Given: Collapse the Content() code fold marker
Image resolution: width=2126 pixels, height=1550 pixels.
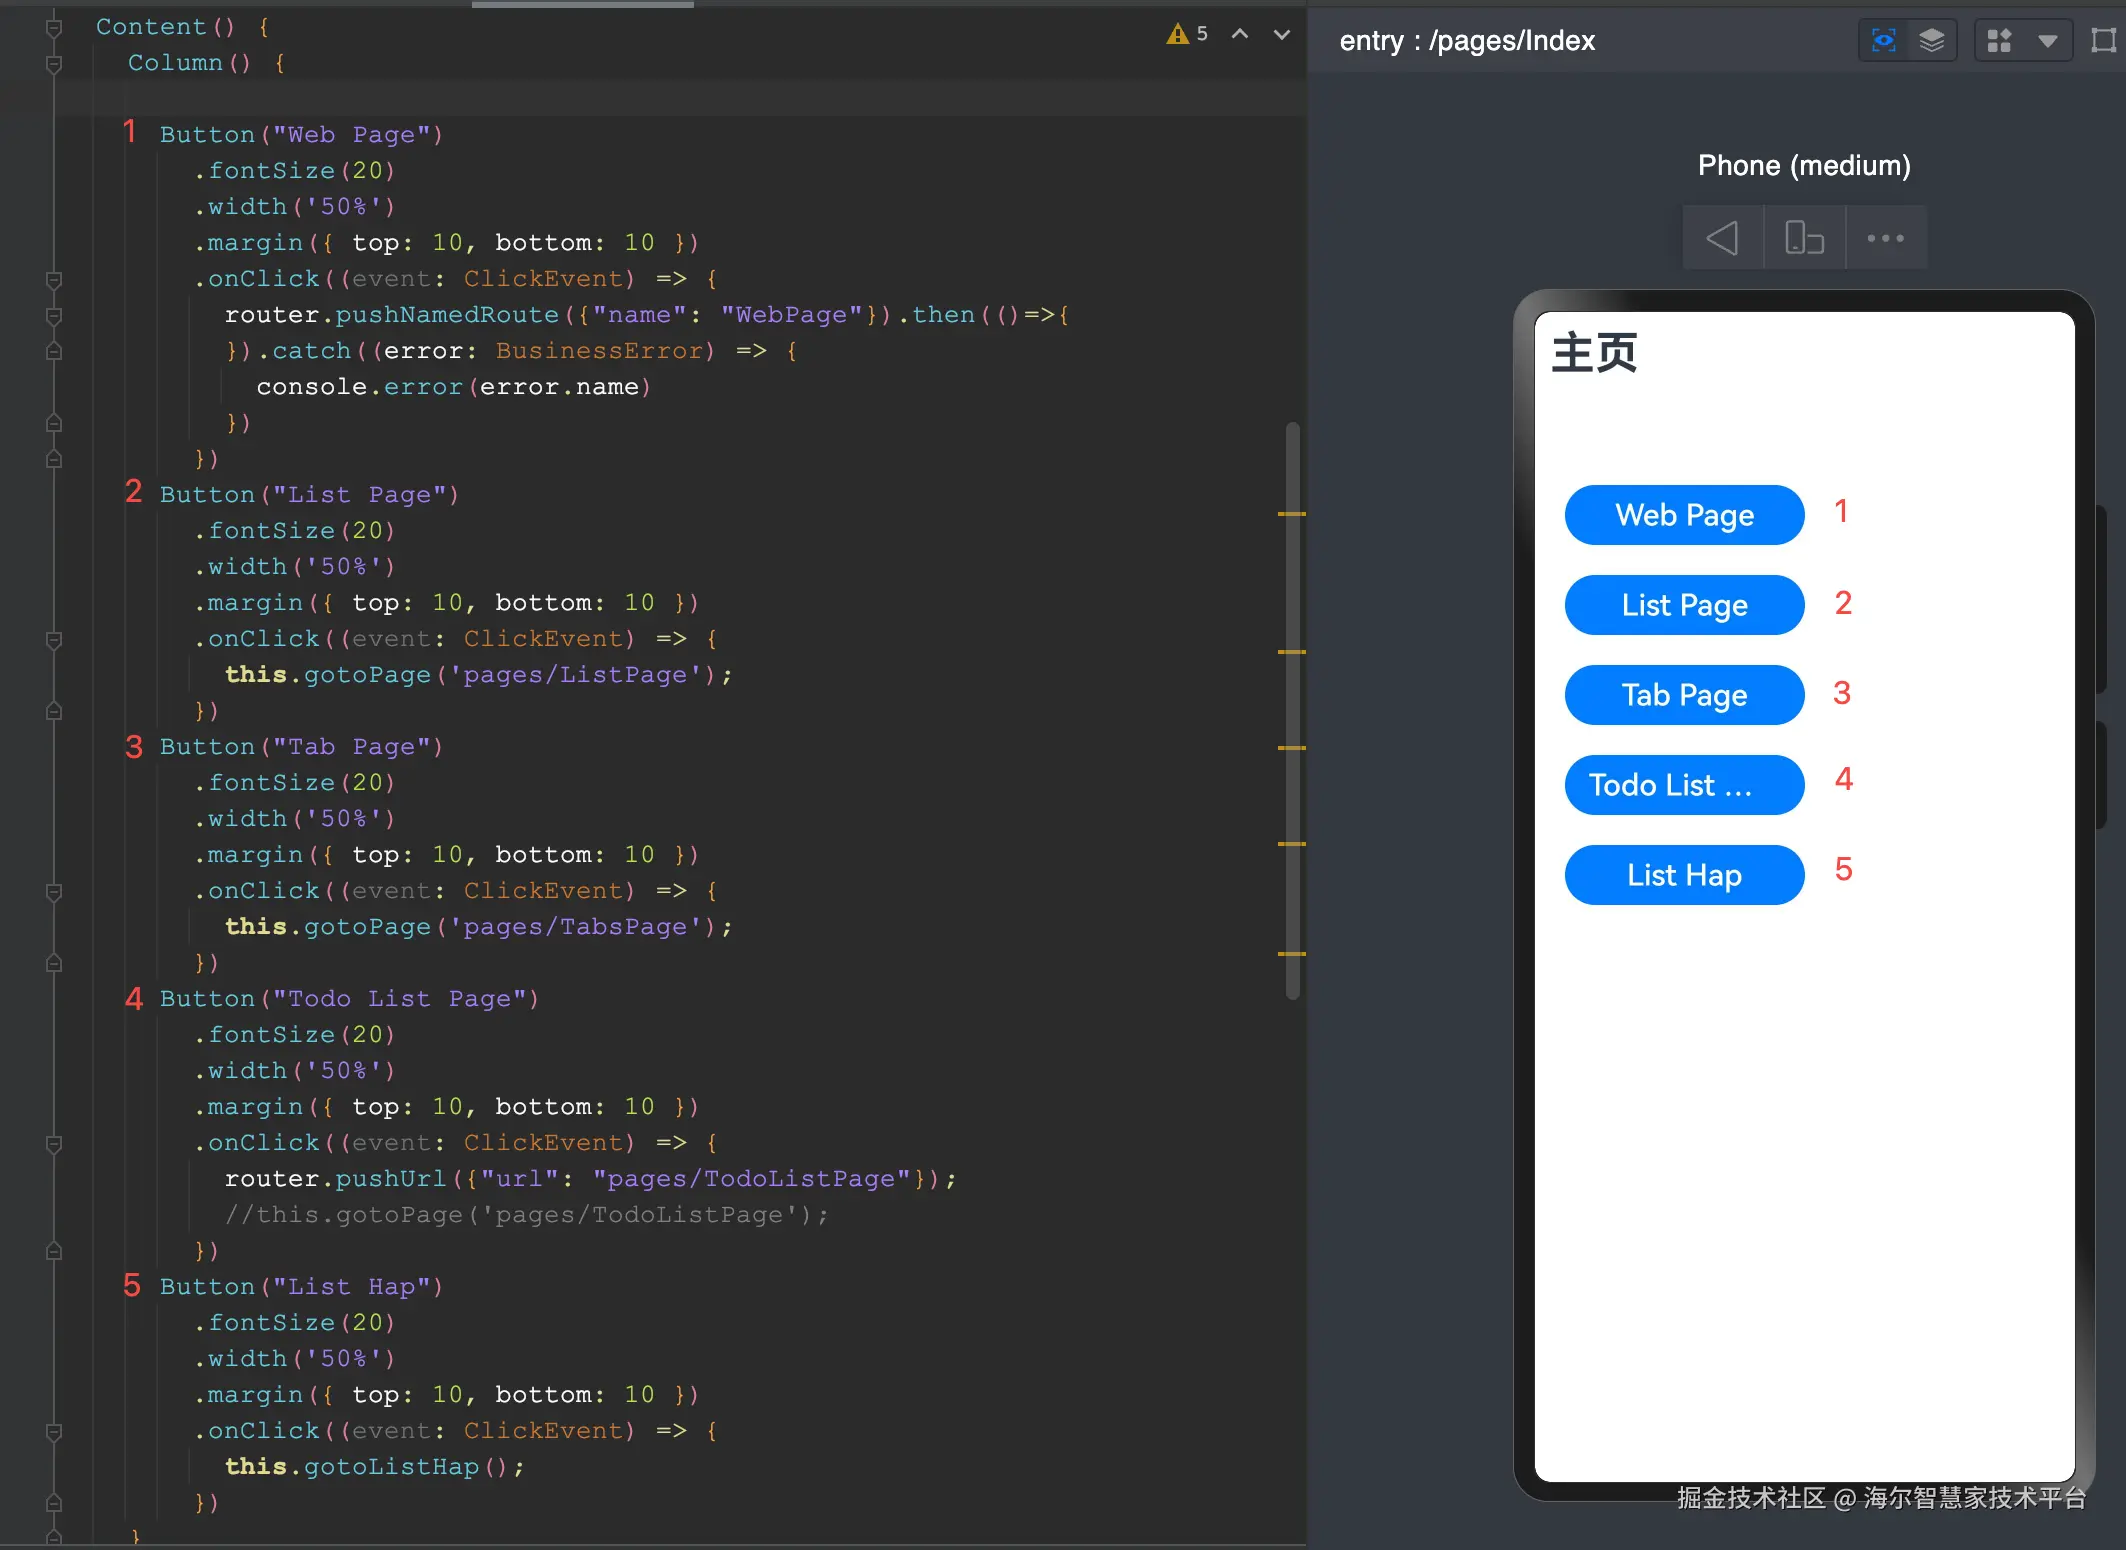Looking at the screenshot, I should [x=54, y=27].
